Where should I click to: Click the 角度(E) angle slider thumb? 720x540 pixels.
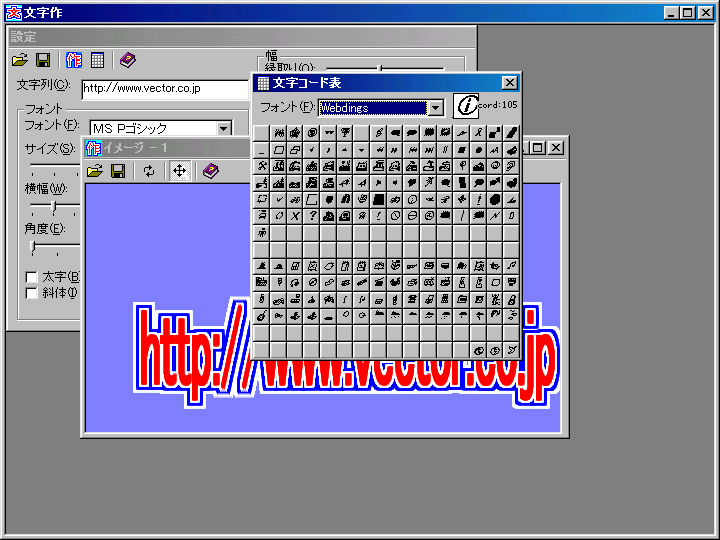[33, 247]
